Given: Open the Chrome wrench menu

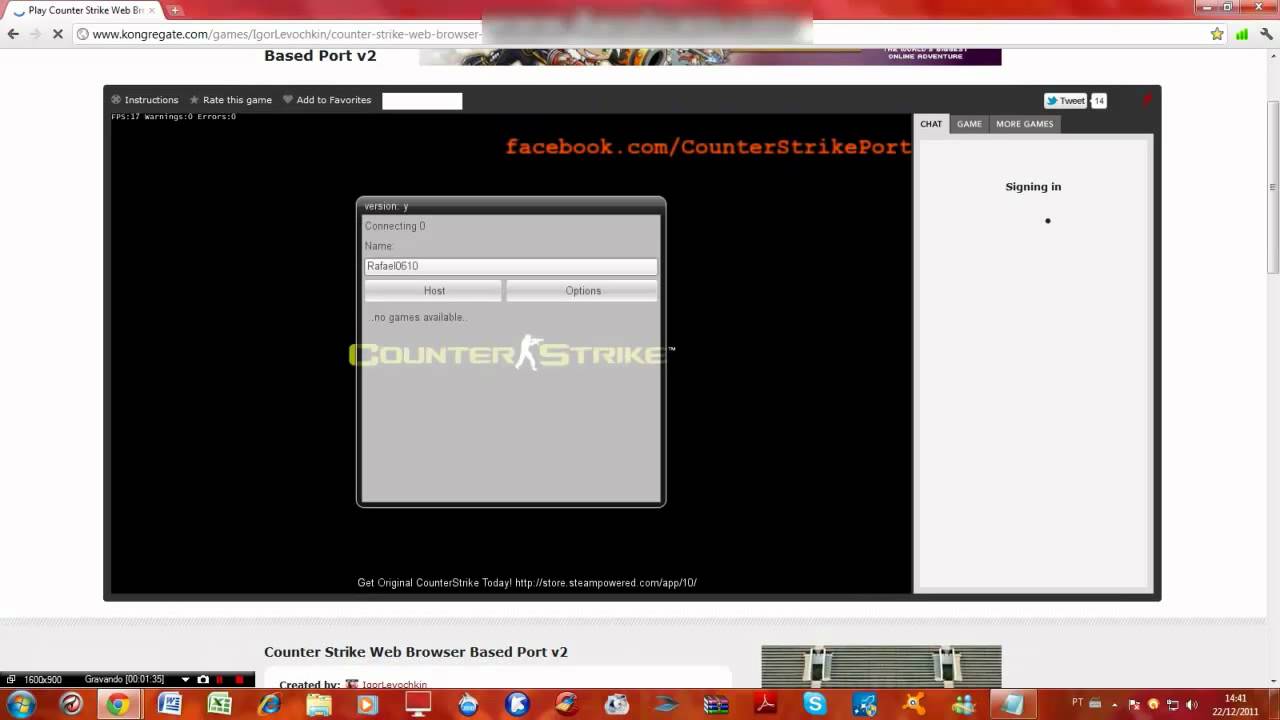Looking at the screenshot, I should 1265,34.
